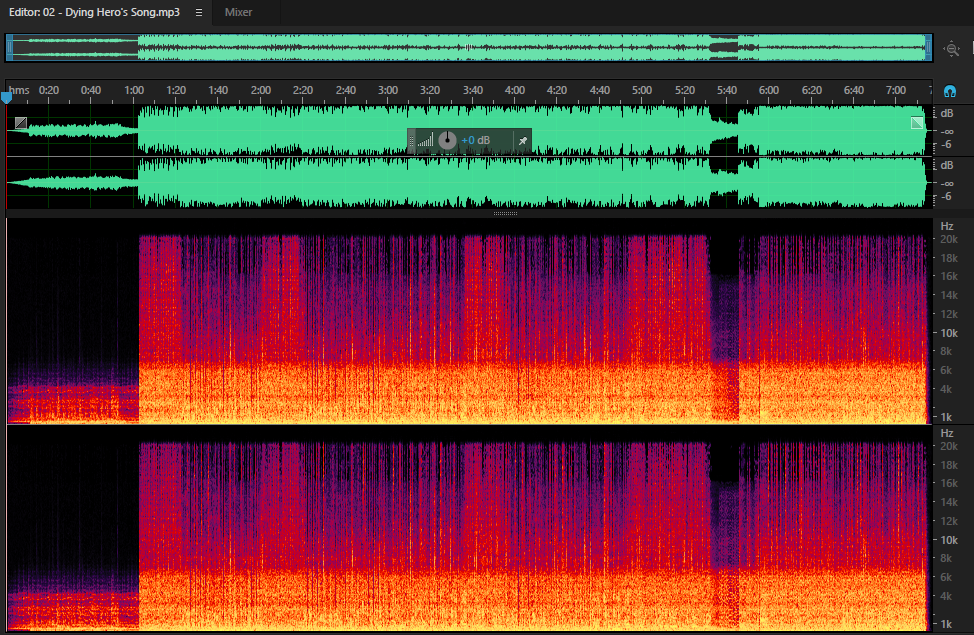The height and width of the screenshot is (635, 974).
Task: Click the HUD grip handle
Action: (x=411, y=141)
